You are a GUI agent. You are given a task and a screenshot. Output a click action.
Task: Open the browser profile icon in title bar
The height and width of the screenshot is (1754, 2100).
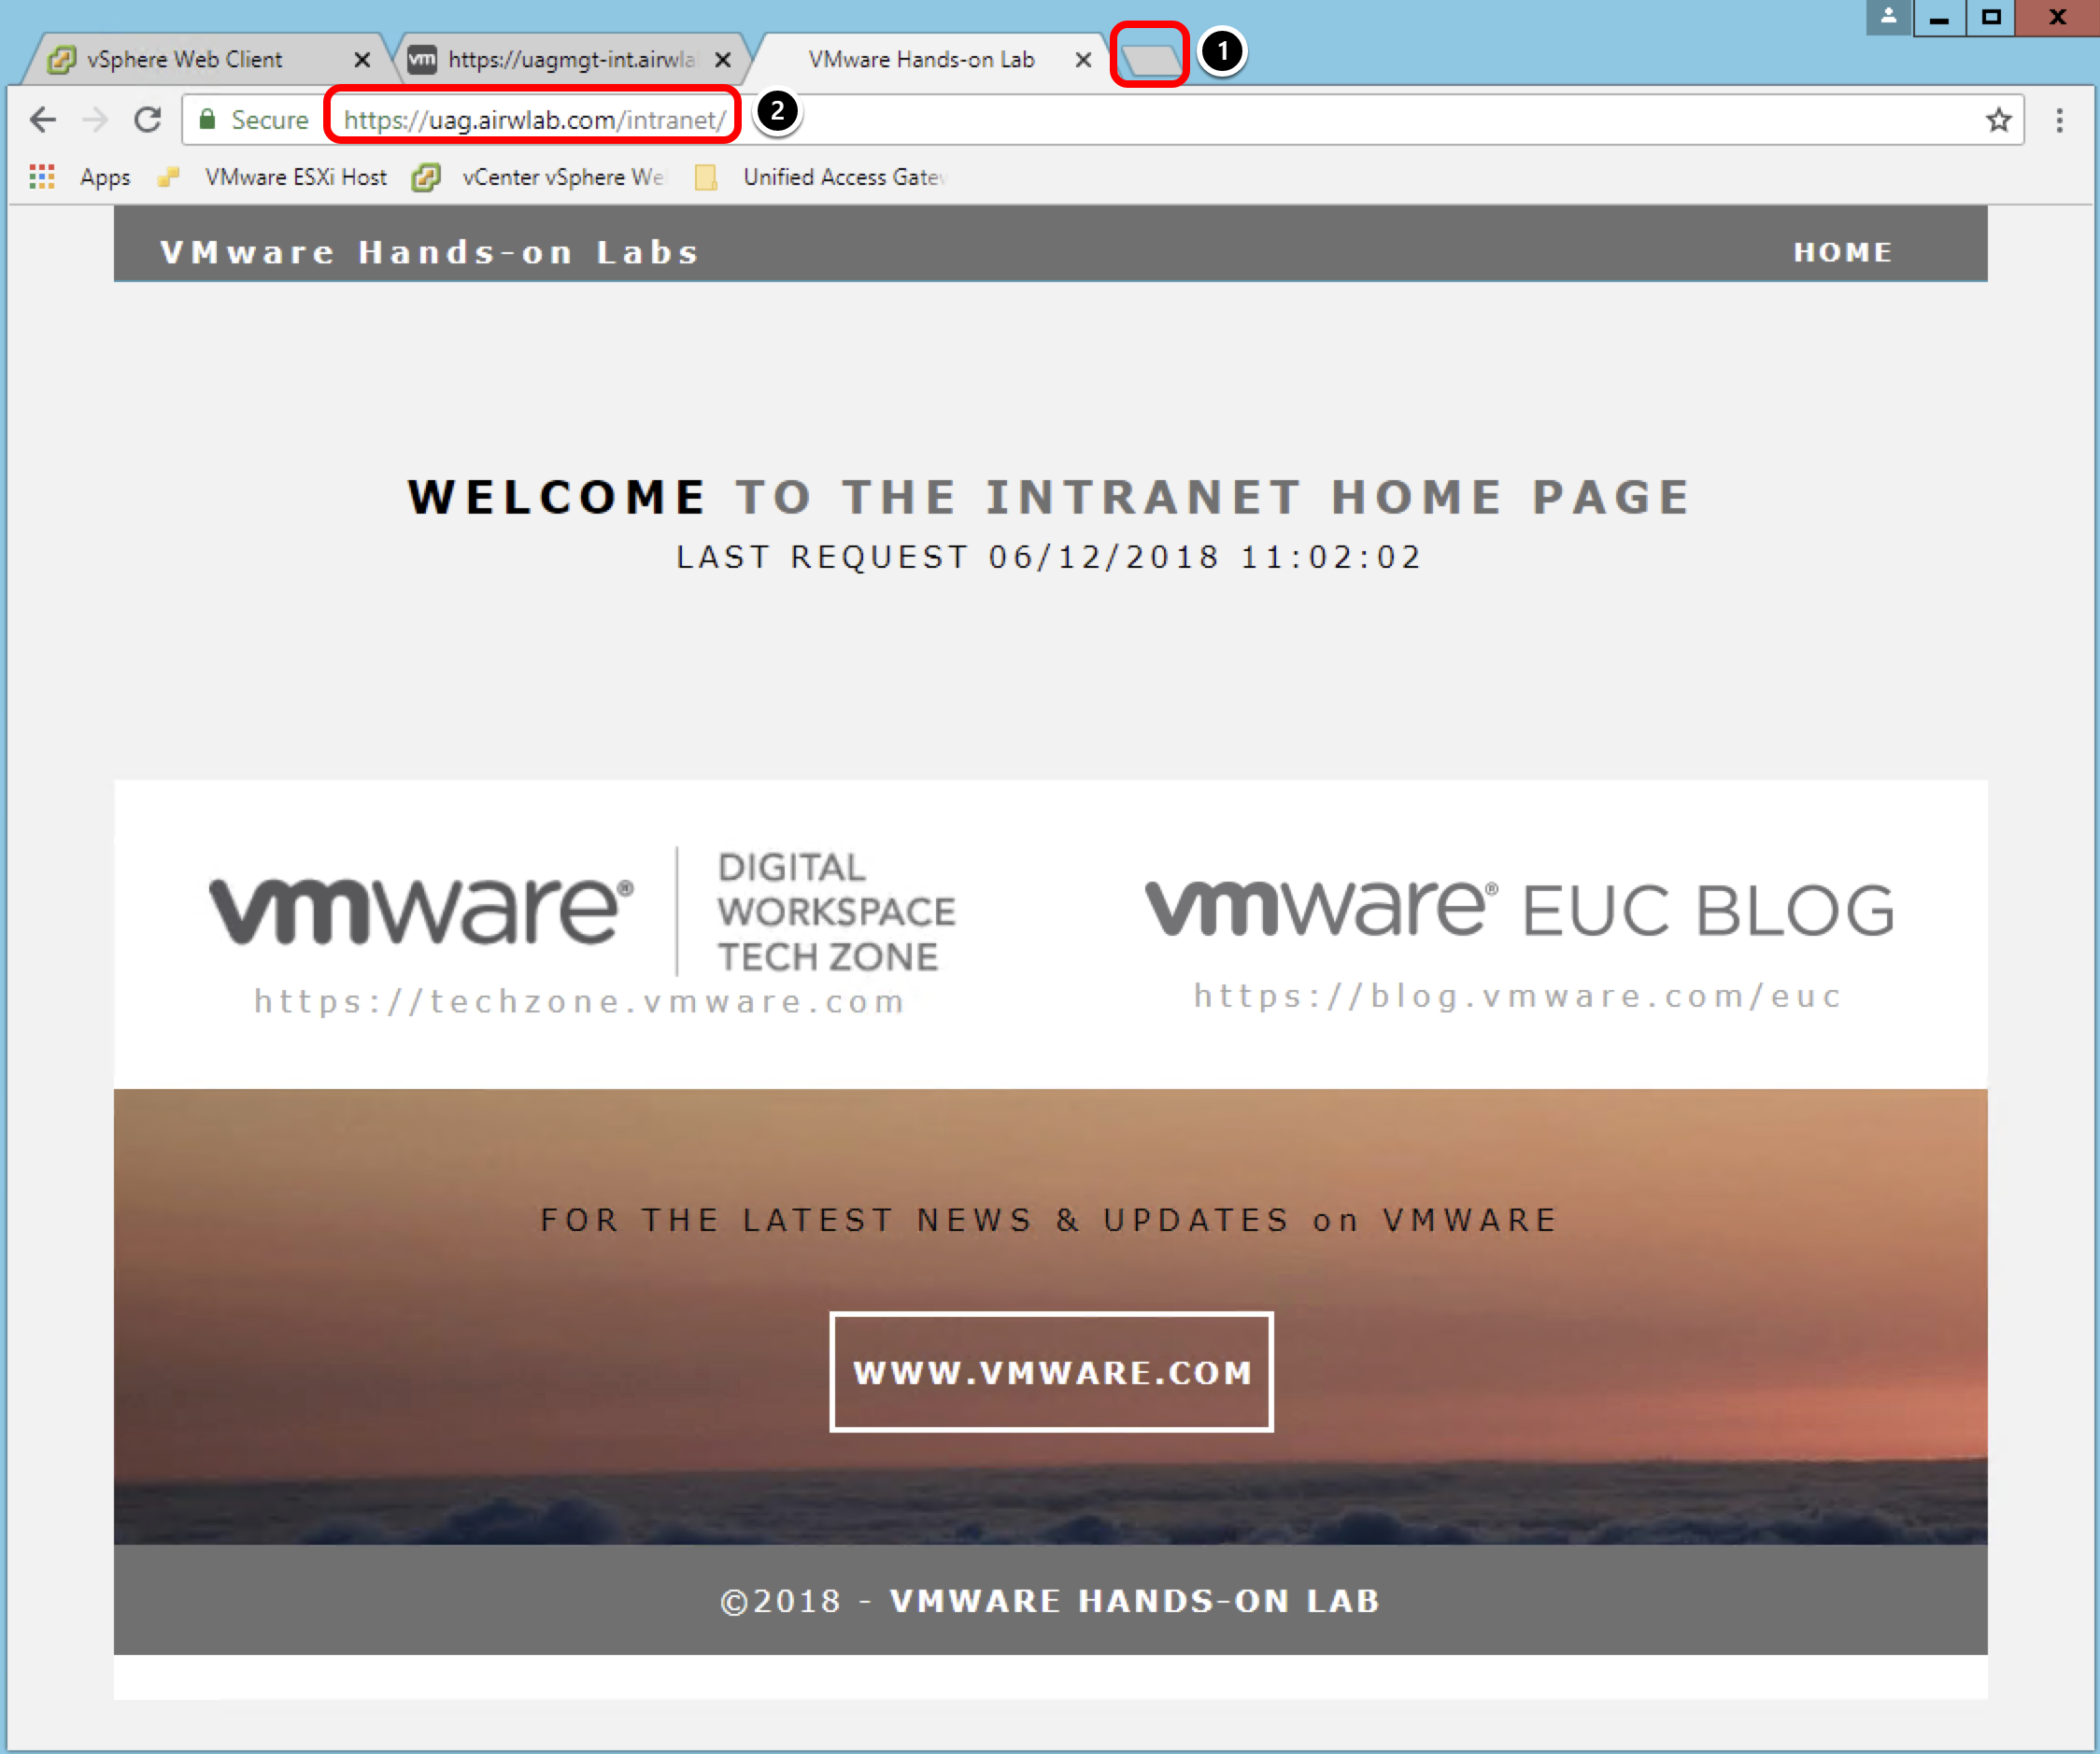tap(1888, 16)
